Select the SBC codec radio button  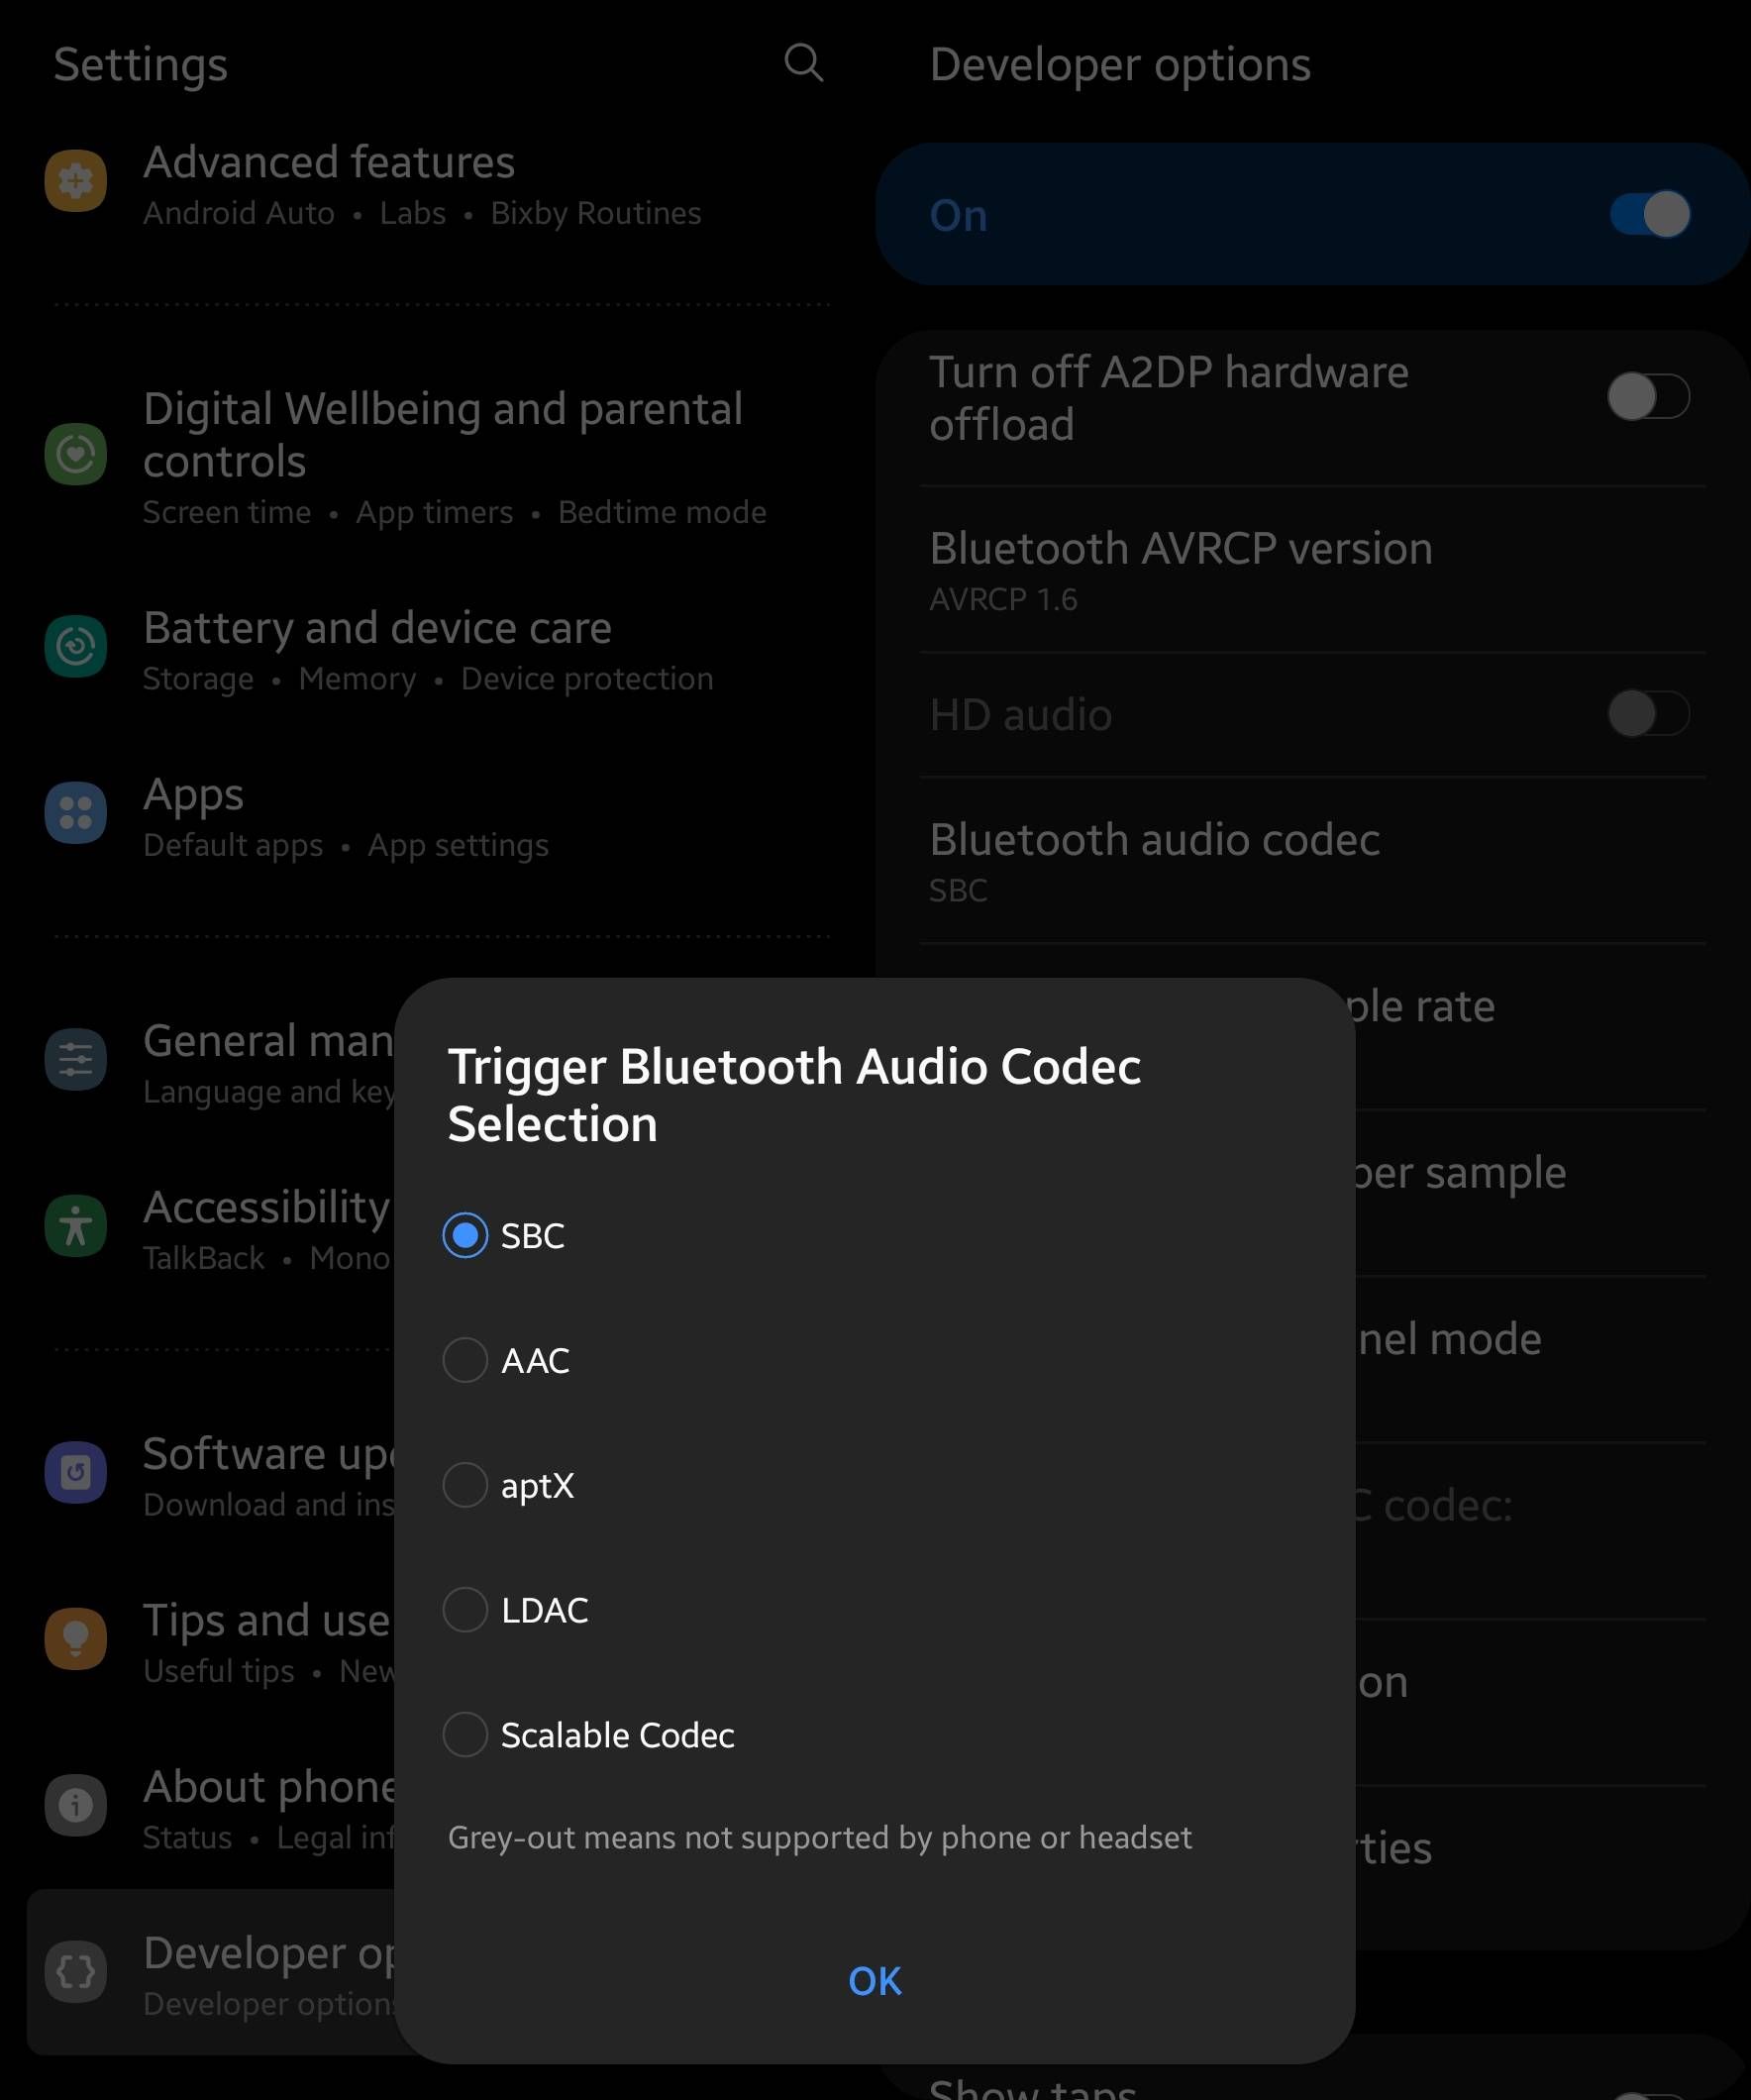tap(465, 1236)
